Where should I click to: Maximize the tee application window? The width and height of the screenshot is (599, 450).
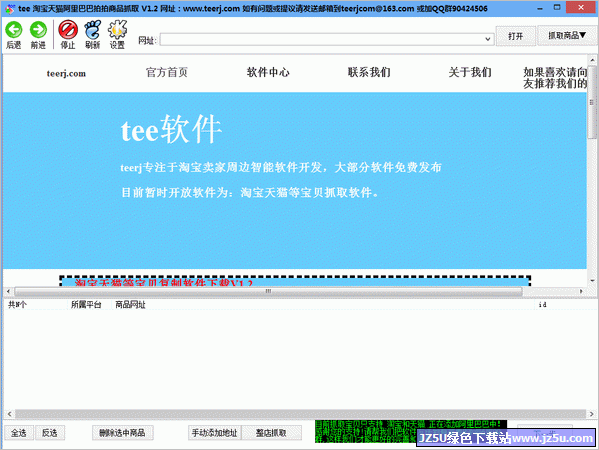(557, 8)
